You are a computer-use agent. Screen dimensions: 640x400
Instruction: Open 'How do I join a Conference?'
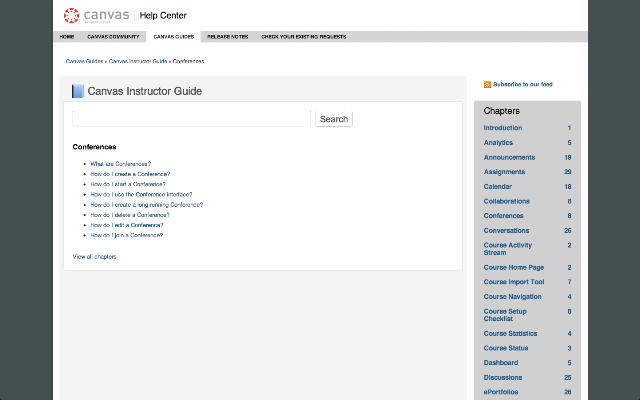pyautogui.click(x=127, y=235)
